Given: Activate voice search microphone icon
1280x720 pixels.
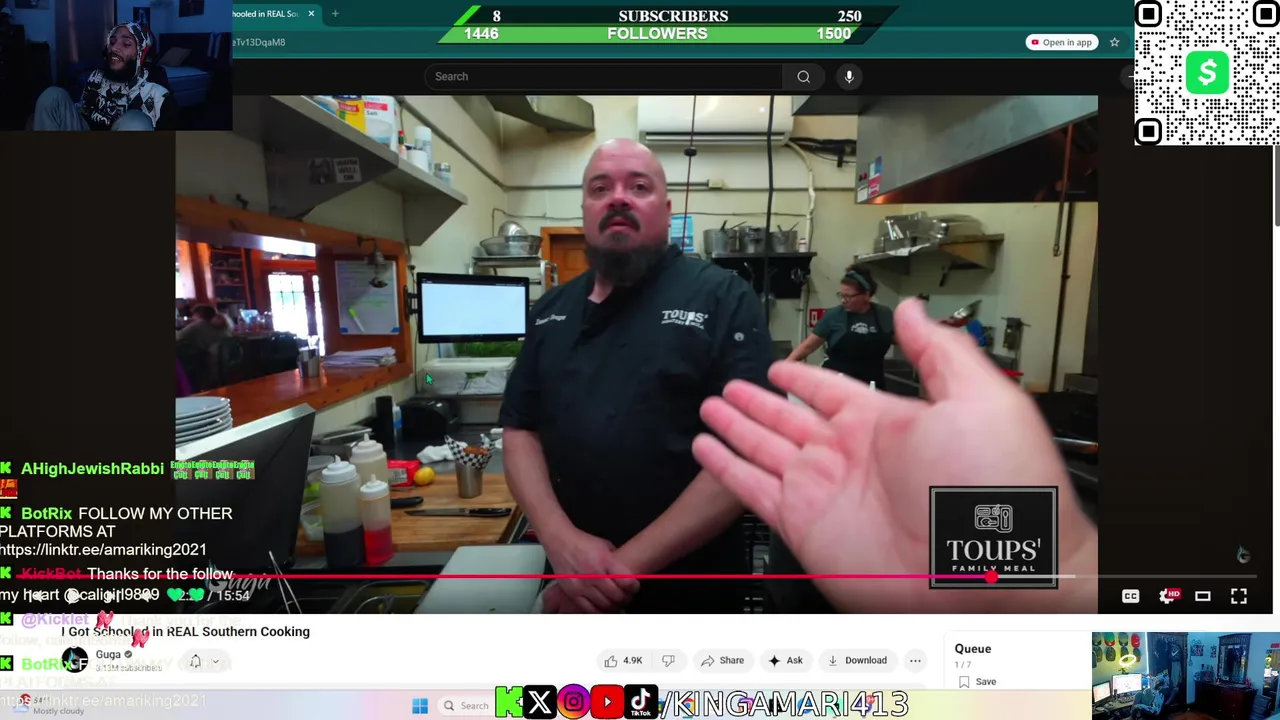Looking at the screenshot, I should point(849,77).
